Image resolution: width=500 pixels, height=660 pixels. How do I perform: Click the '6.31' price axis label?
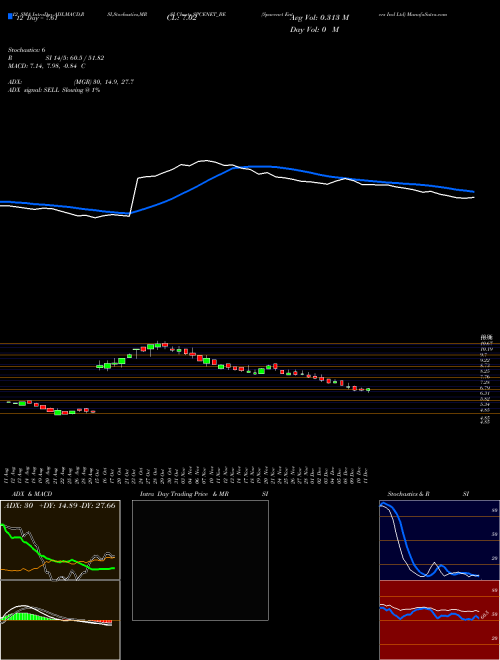pyautogui.click(x=485, y=393)
